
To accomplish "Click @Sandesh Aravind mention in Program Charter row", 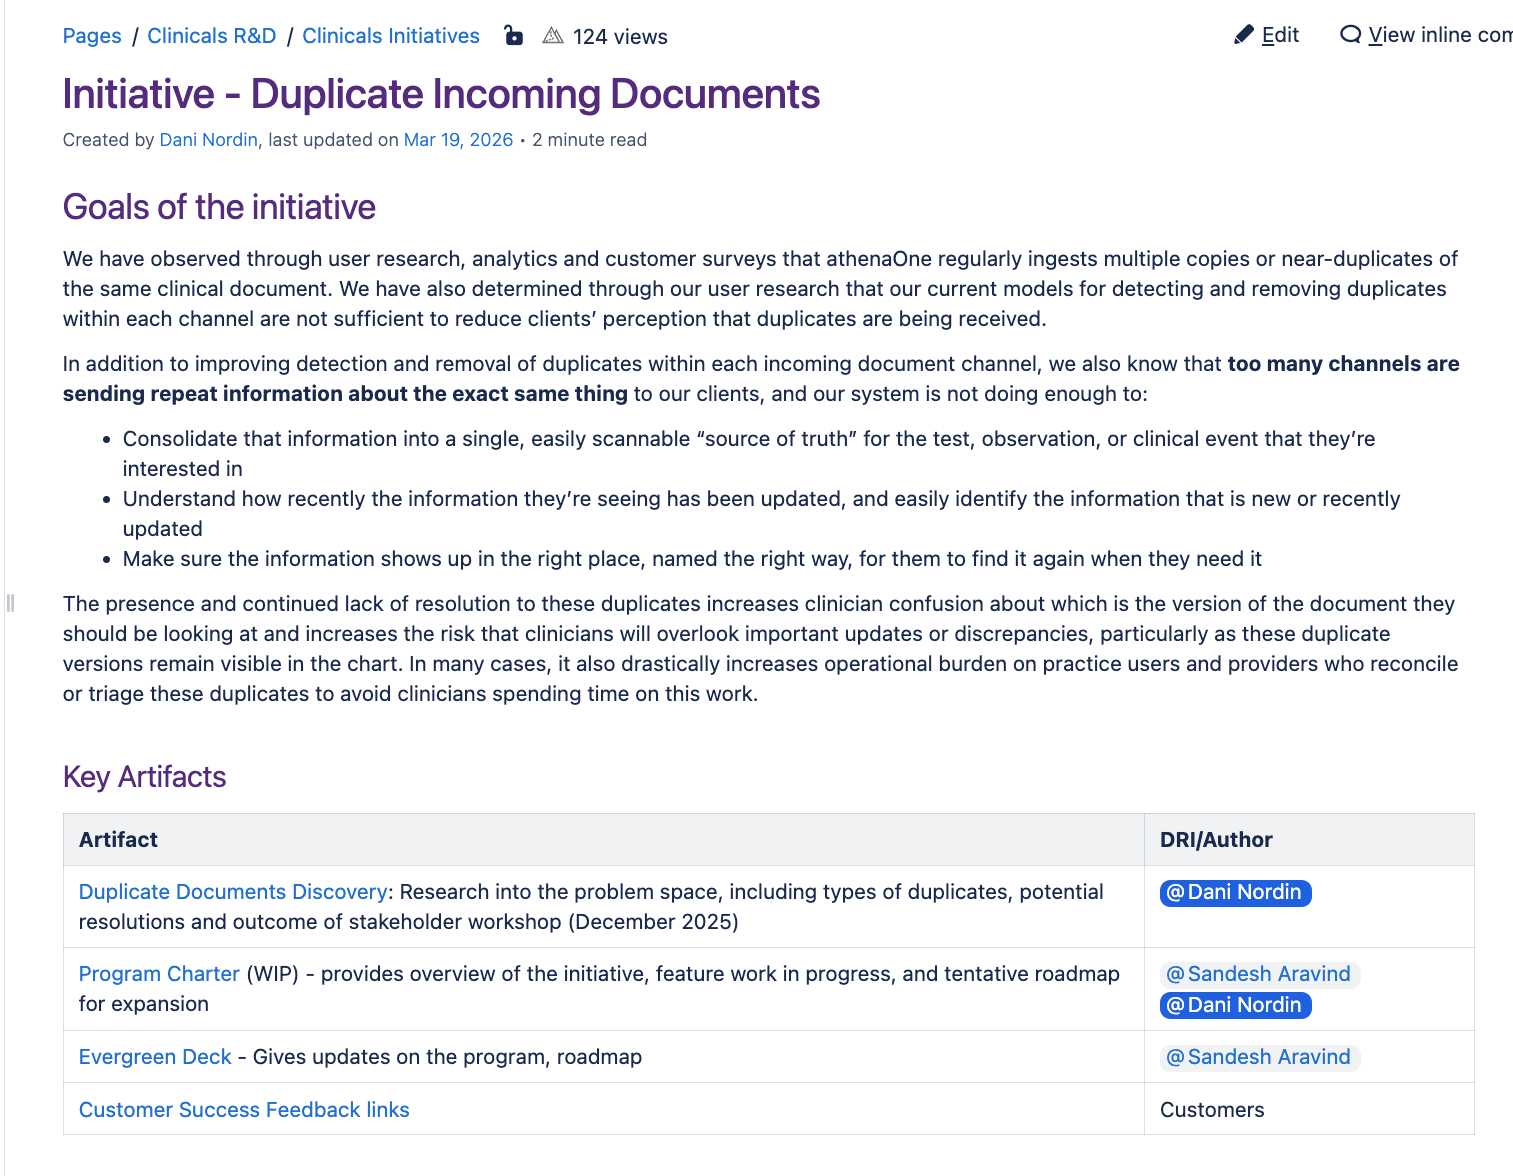I will coord(1260,974).
